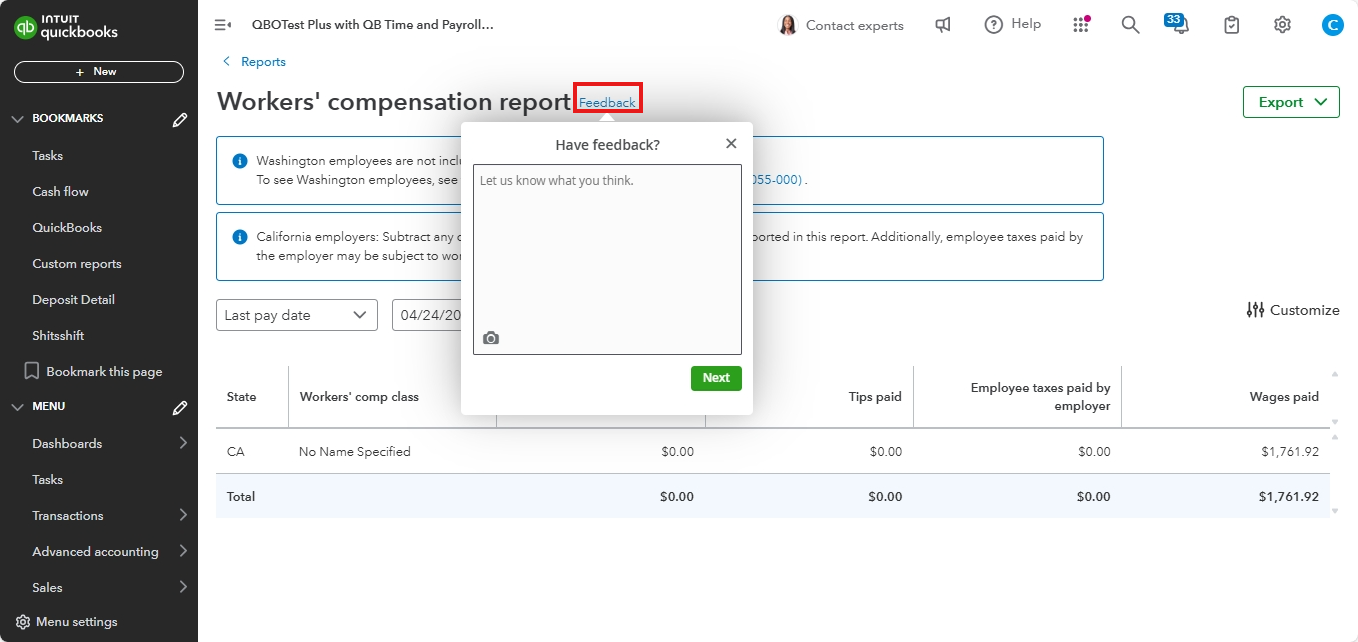Edit bookmarks with pencil icon
This screenshot has height=642, width=1358.
[180, 120]
